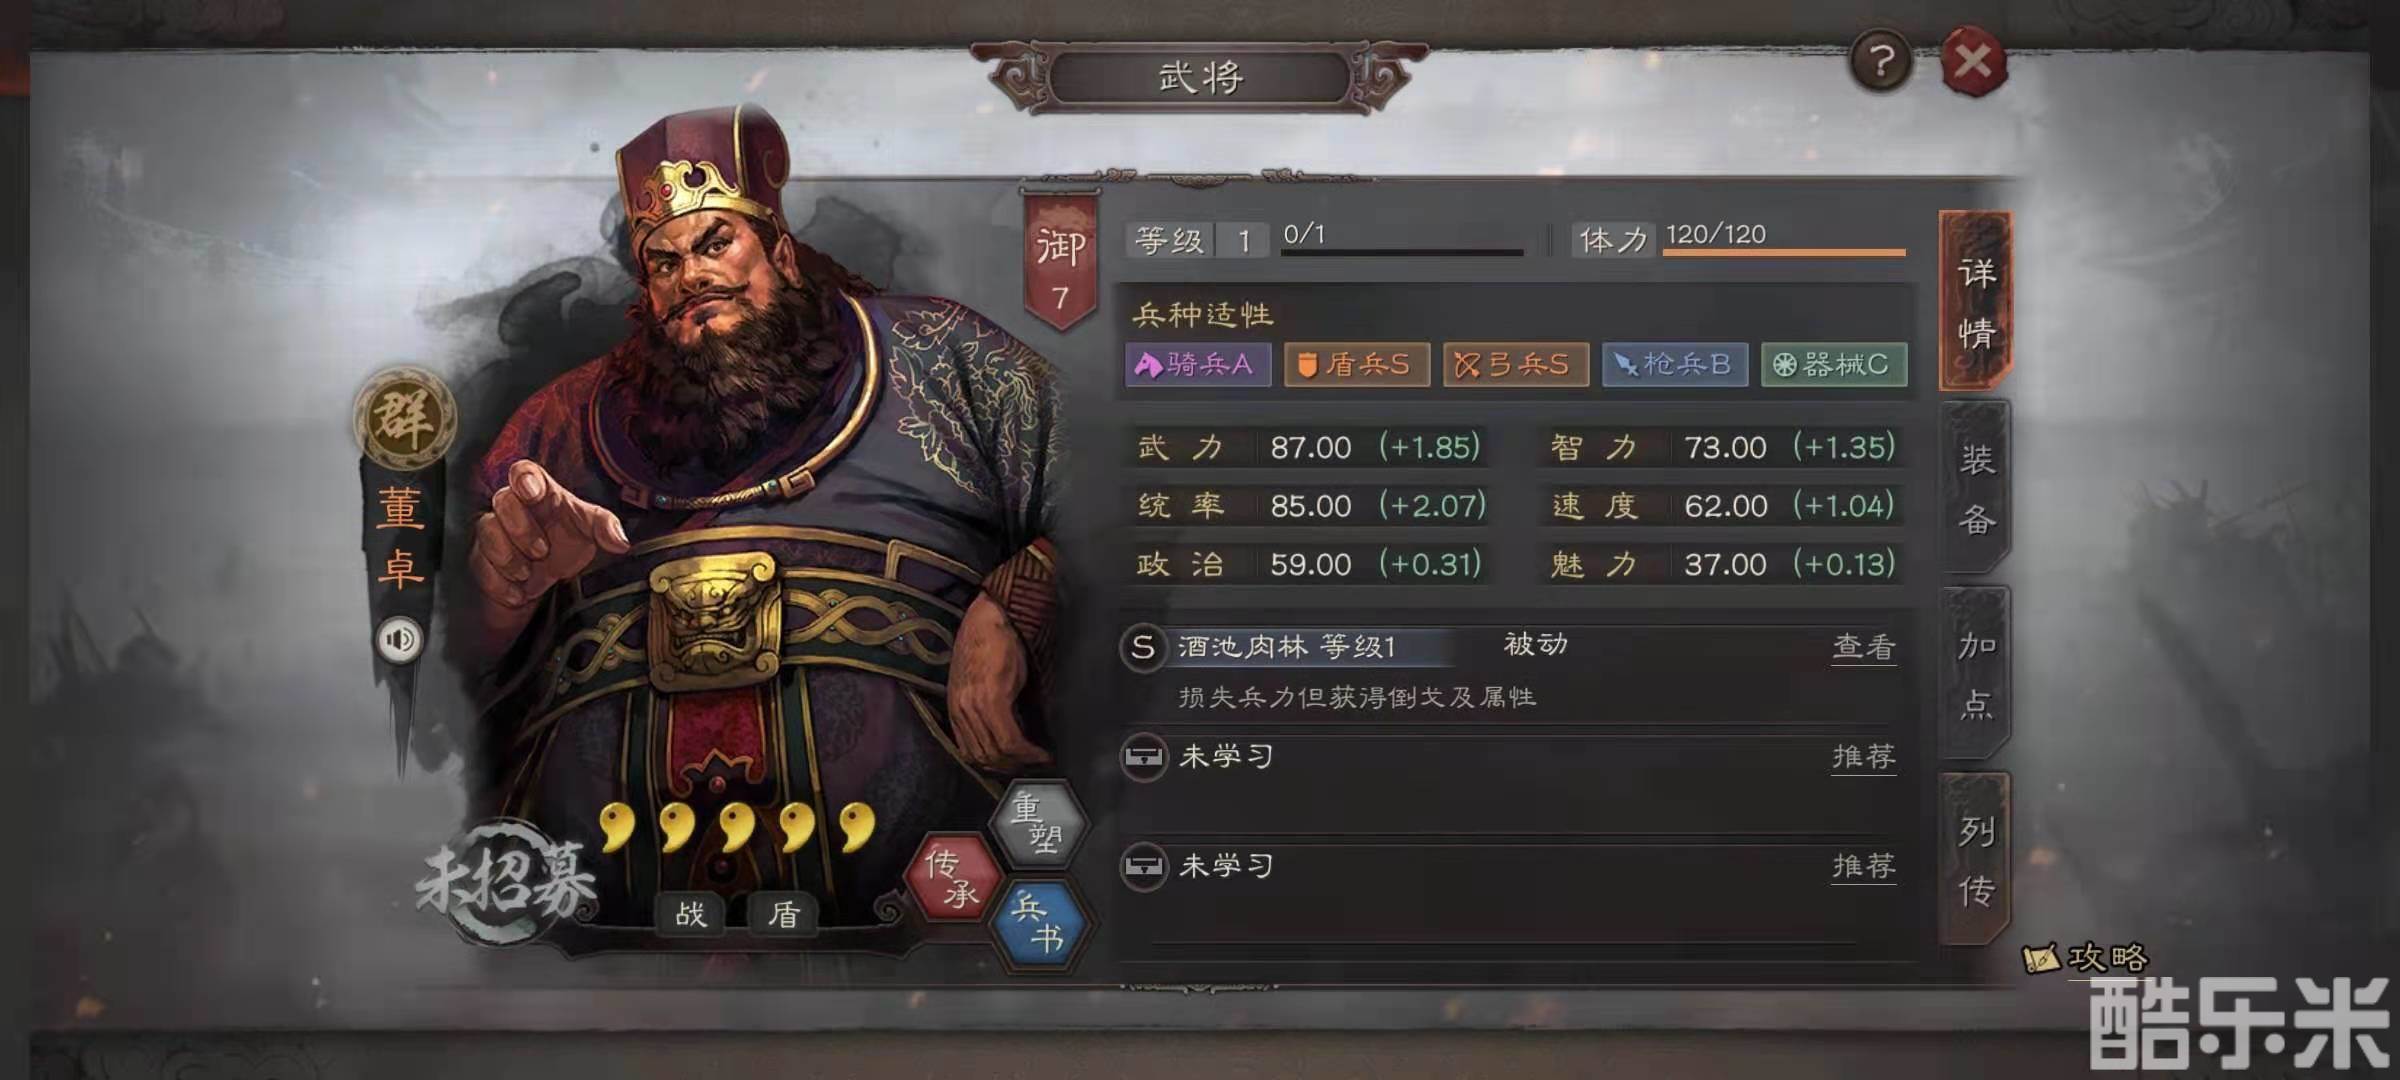
Task: Open the help question mark icon
Action: (1880, 62)
